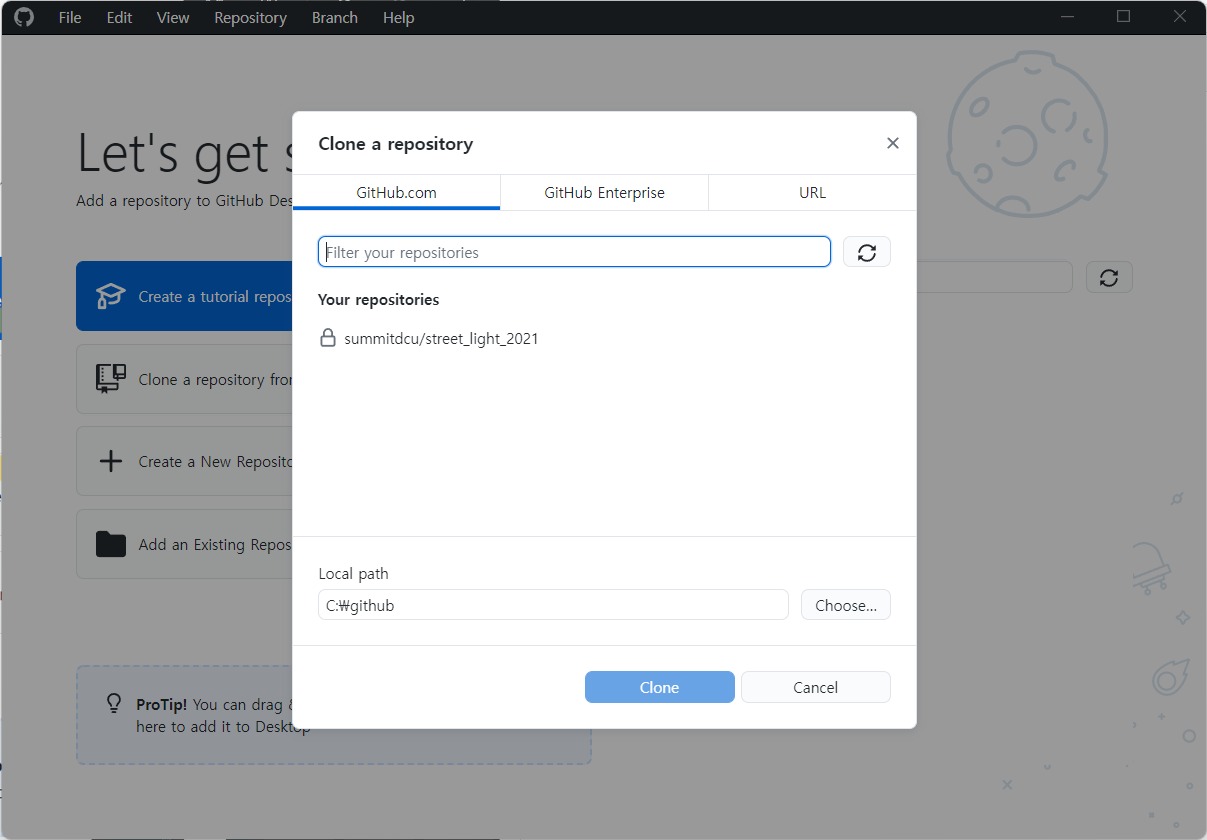Click the GitHub logo icon in title bar
1207x840 pixels.
tap(23, 17)
